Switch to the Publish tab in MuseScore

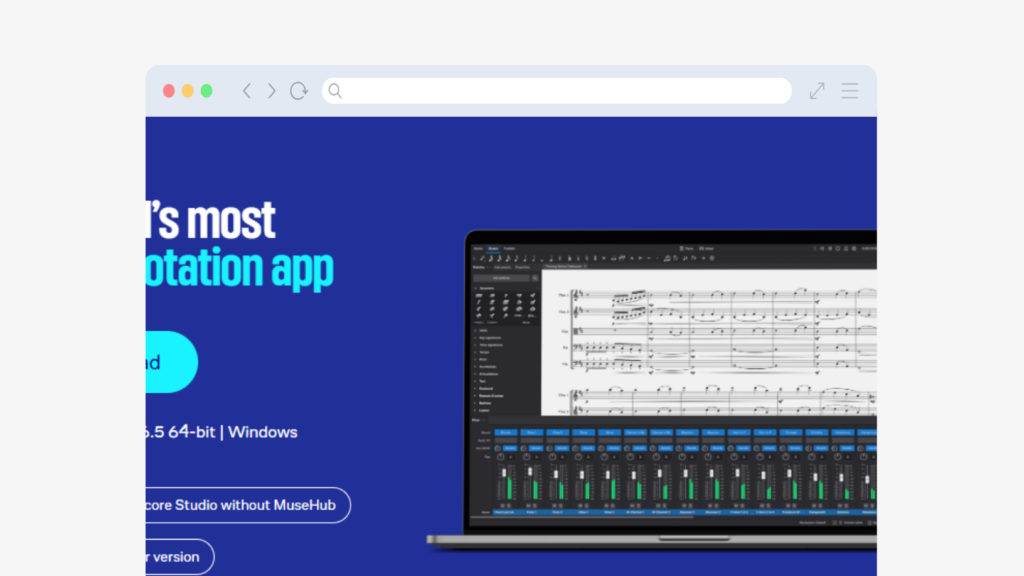click(x=508, y=248)
